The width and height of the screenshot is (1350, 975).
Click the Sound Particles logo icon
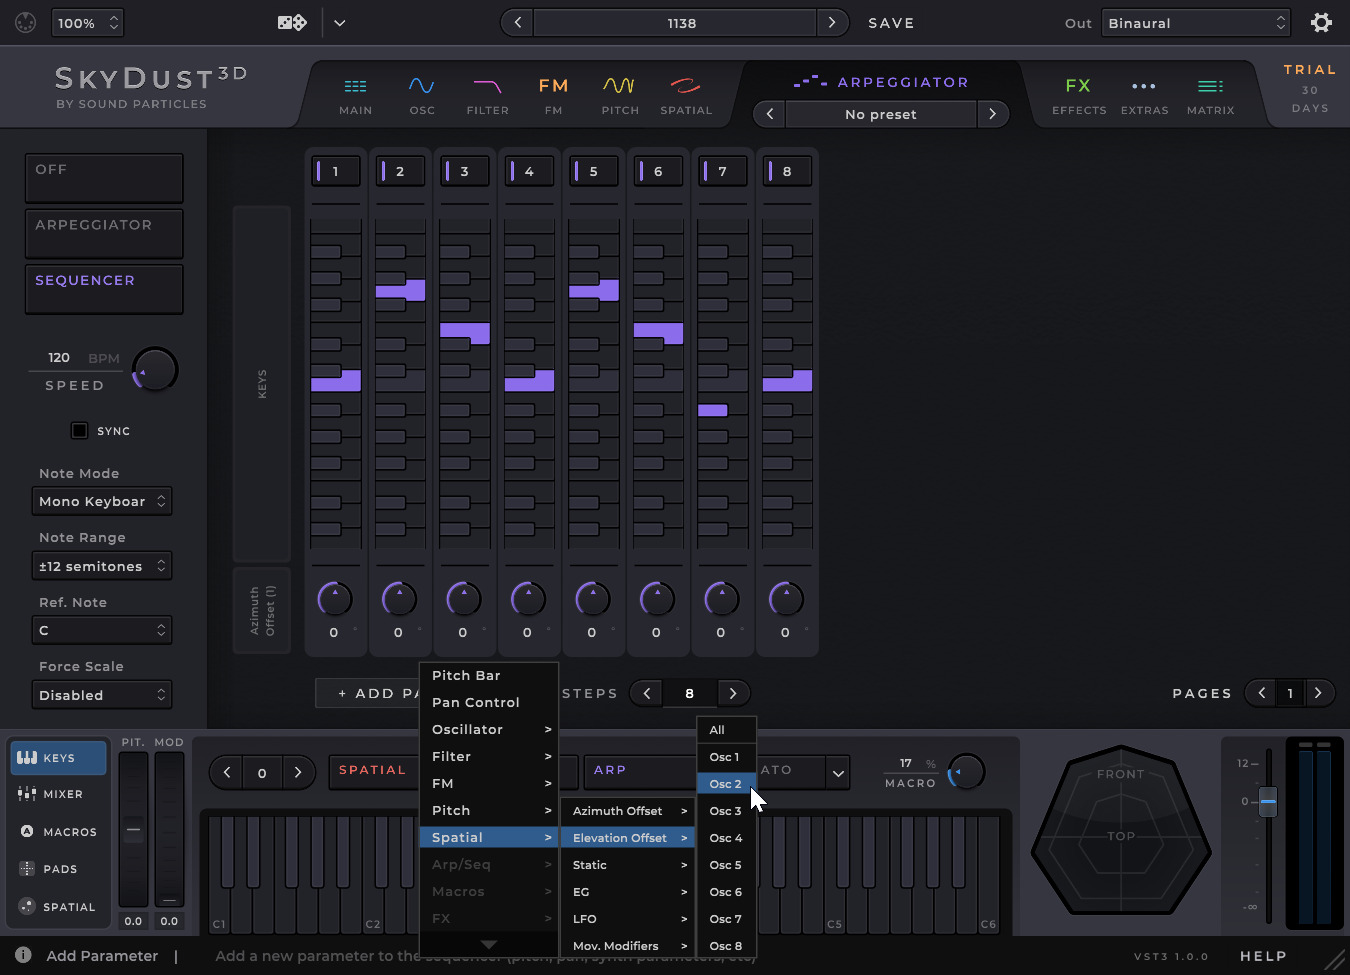pos(26,22)
